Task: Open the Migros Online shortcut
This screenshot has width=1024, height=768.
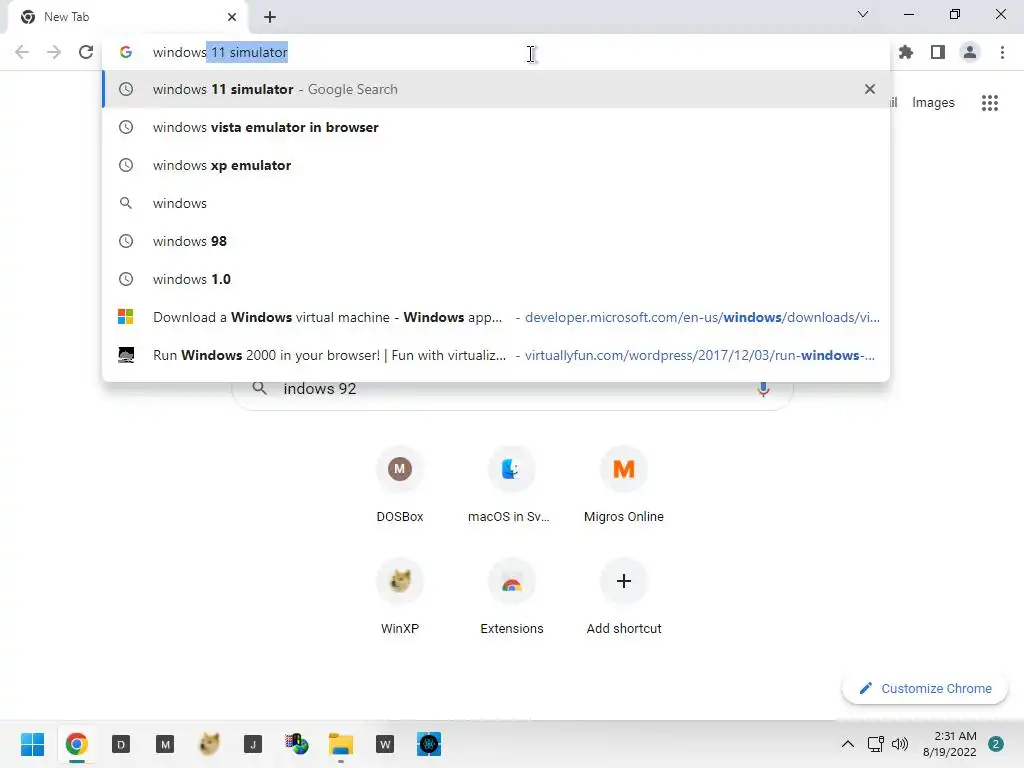Action: click(x=624, y=485)
